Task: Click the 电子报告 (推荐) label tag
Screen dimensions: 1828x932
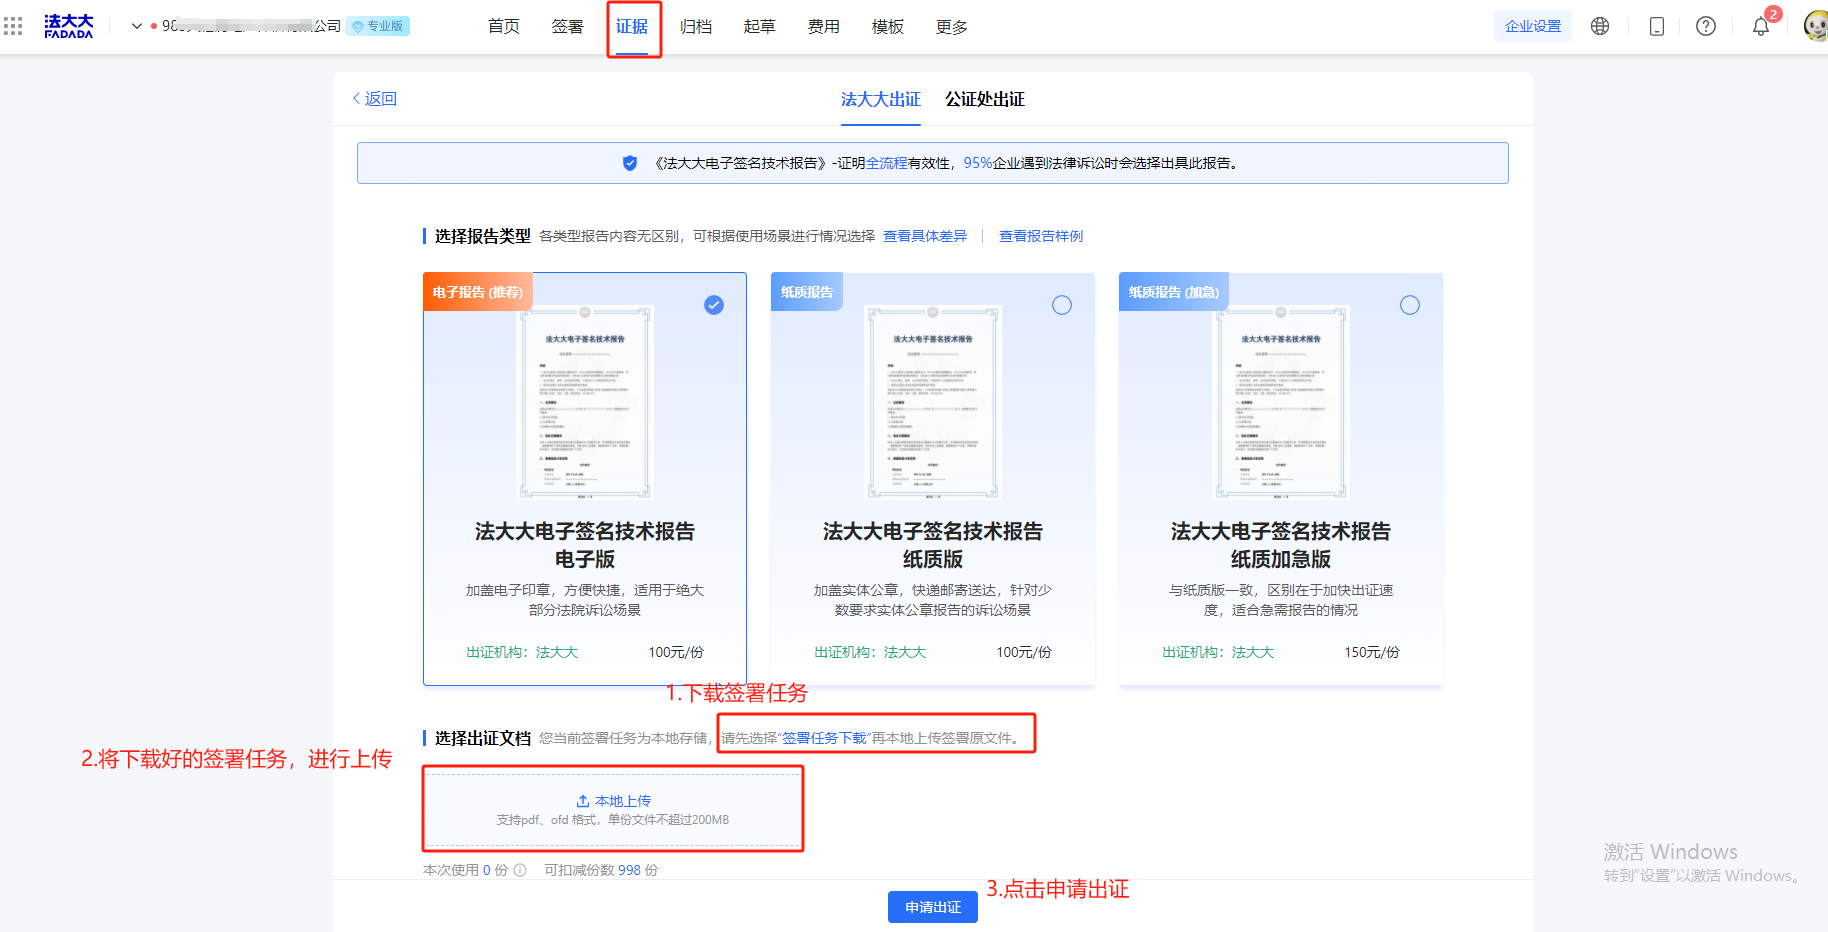Action: click(x=478, y=292)
